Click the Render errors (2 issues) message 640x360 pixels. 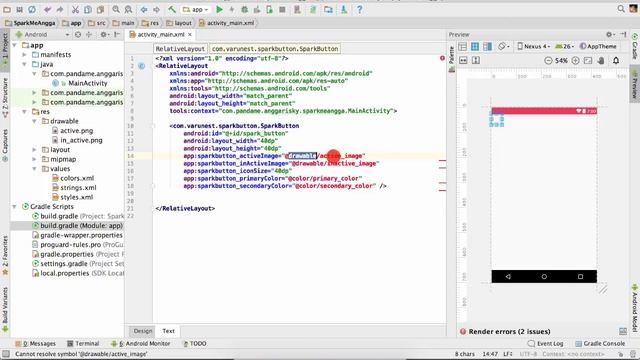tap(509, 331)
